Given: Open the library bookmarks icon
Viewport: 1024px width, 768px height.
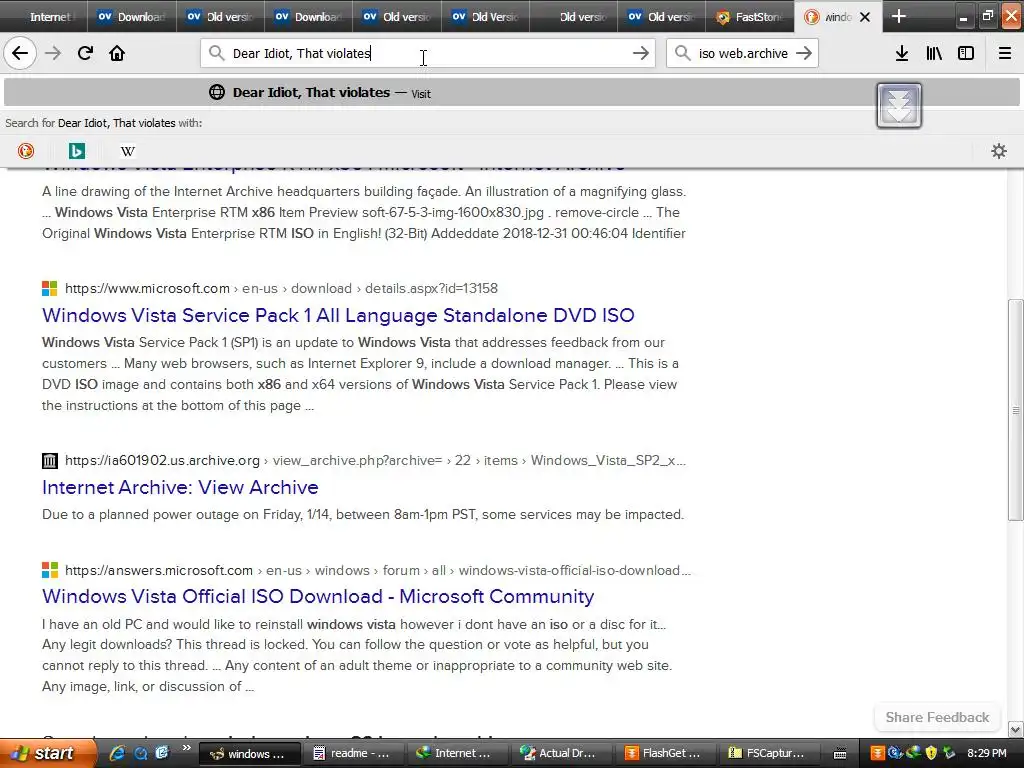Looking at the screenshot, I should tap(934, 53).
